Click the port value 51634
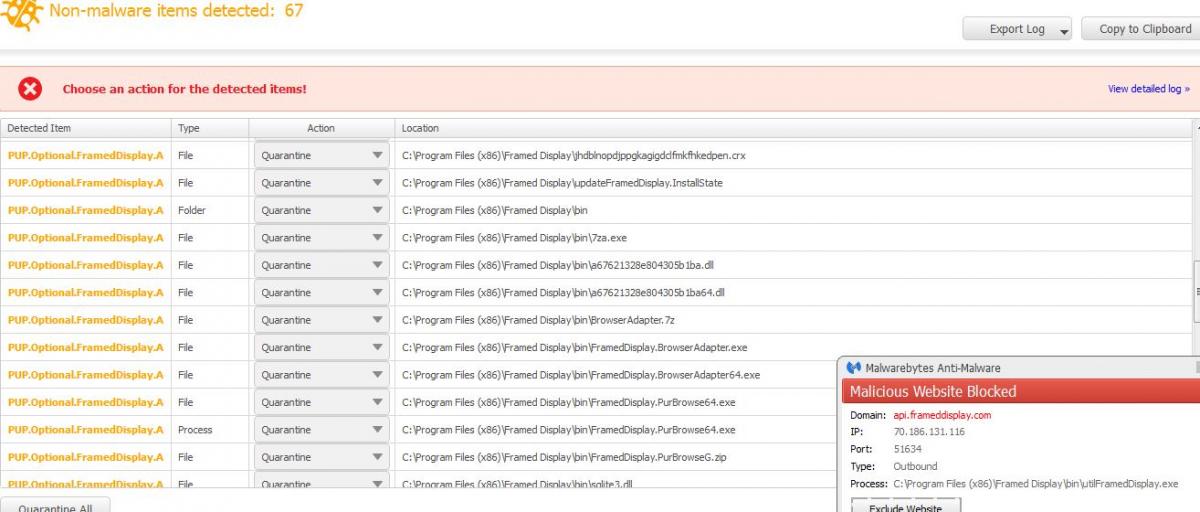Screen dimensions: 1200x512 tap(908, 449)
